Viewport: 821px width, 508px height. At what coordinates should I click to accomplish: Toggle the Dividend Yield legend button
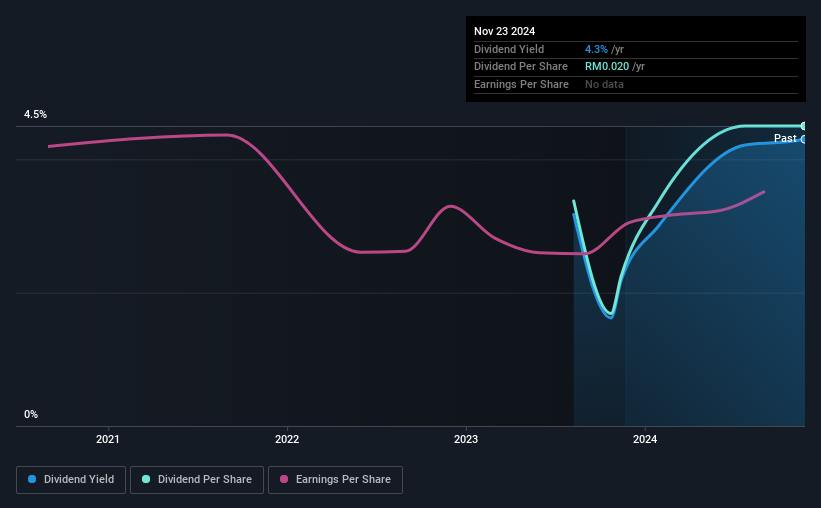pyautogui.click(x=71, y=480)
